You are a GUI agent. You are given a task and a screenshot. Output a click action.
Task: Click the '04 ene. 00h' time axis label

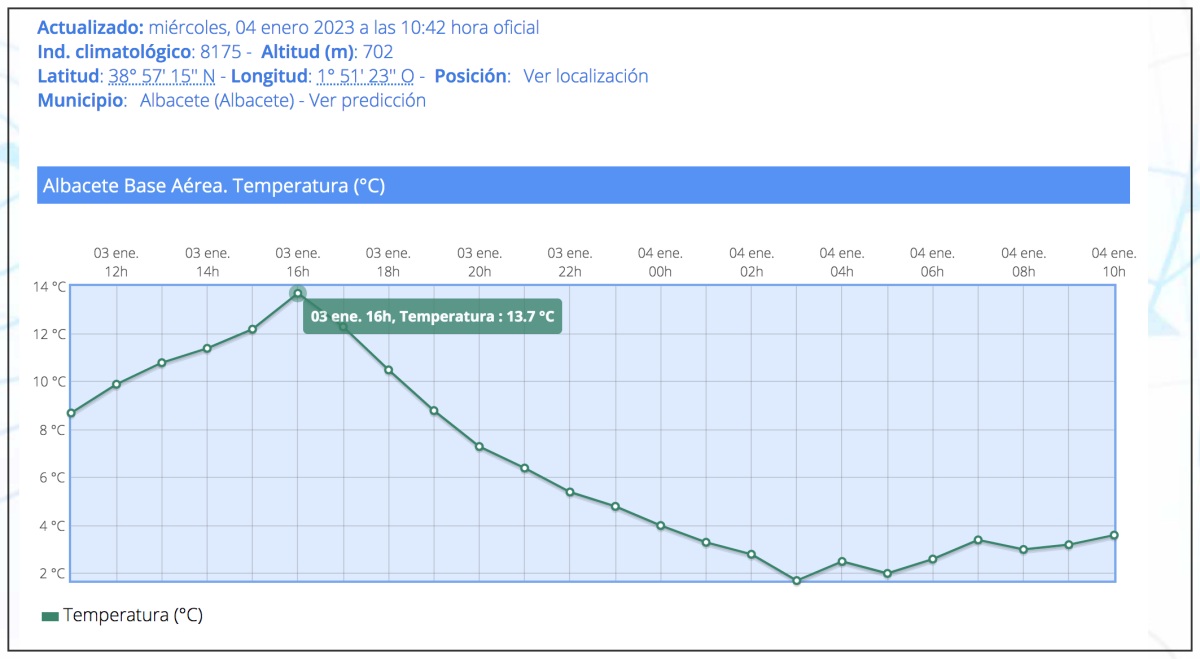[660, 262]
